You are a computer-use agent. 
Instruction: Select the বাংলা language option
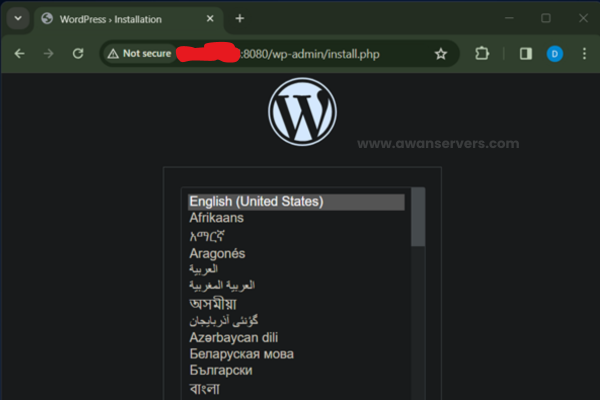coord(296,389)
